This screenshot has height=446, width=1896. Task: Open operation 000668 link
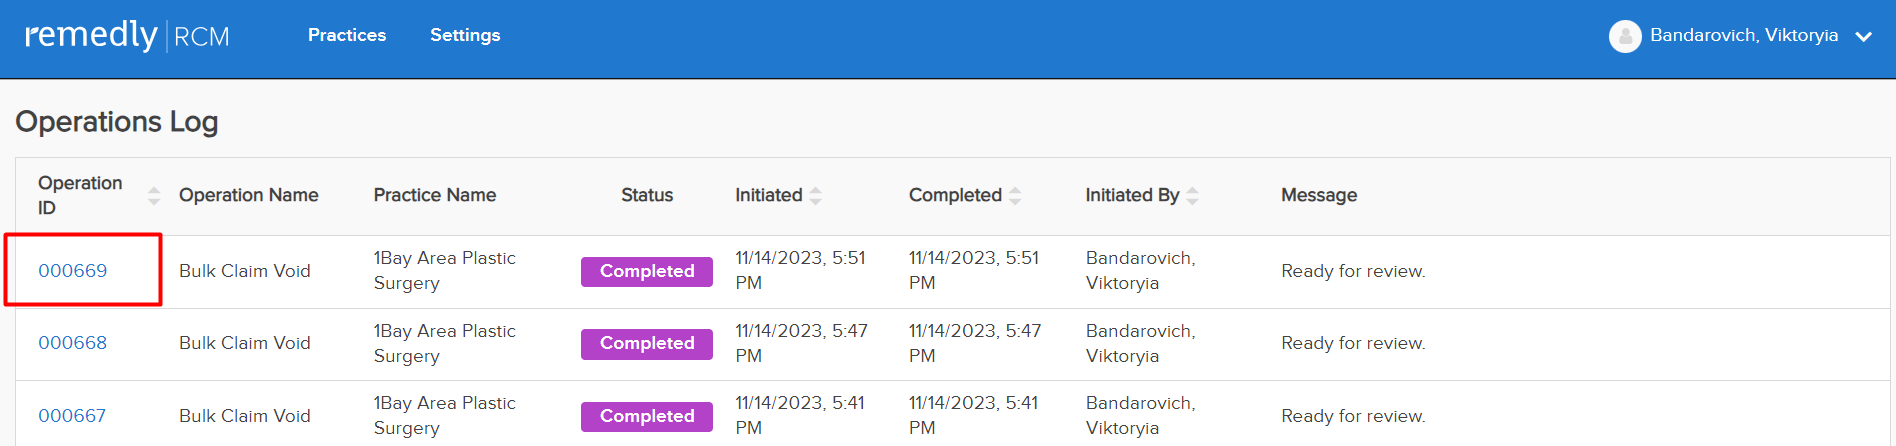[72, 343]
